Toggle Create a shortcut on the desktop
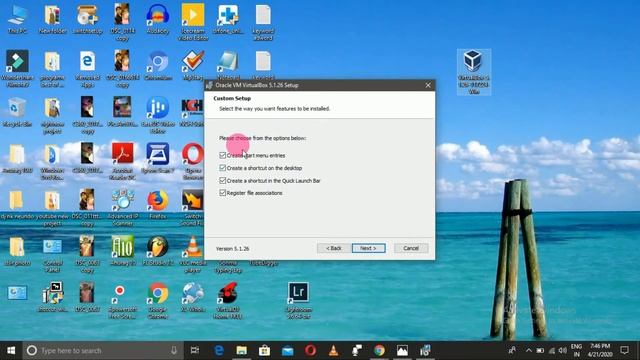 tap(222, 168)
